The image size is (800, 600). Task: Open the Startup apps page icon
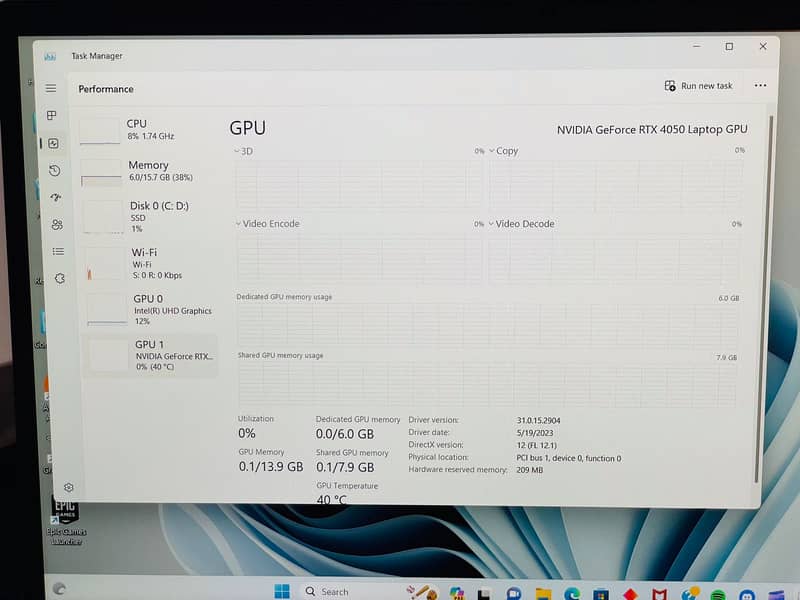(56, 197)
